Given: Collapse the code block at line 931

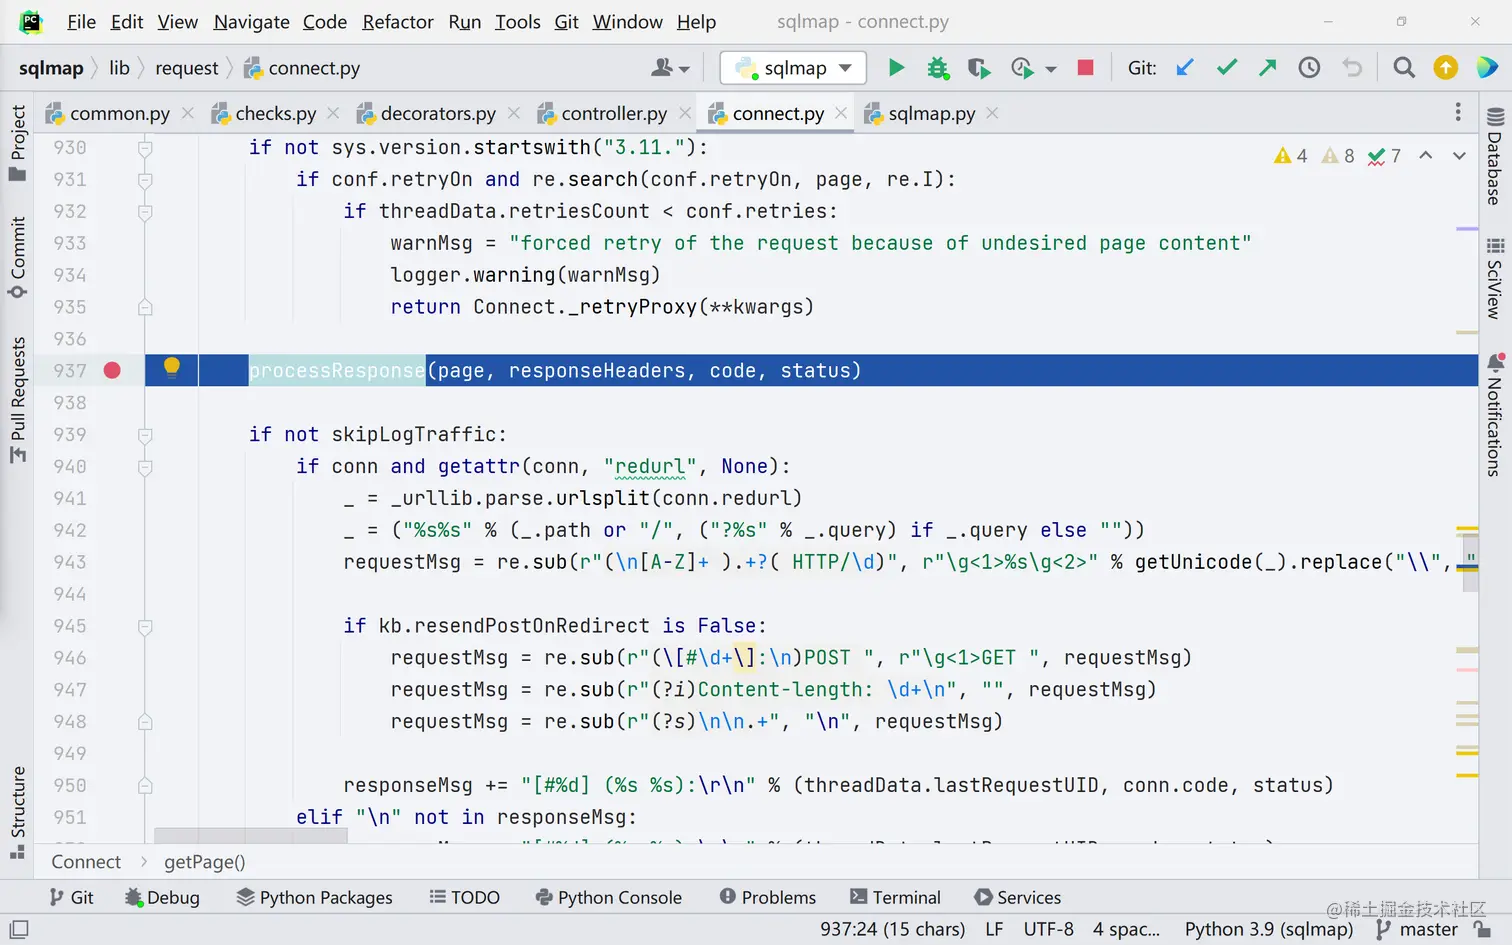Looking at the screenshot, I should tap(145, 180).
